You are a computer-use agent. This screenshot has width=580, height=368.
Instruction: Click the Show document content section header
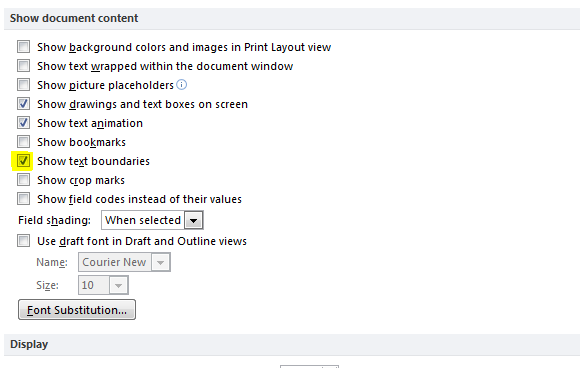[x=74, y=18]
